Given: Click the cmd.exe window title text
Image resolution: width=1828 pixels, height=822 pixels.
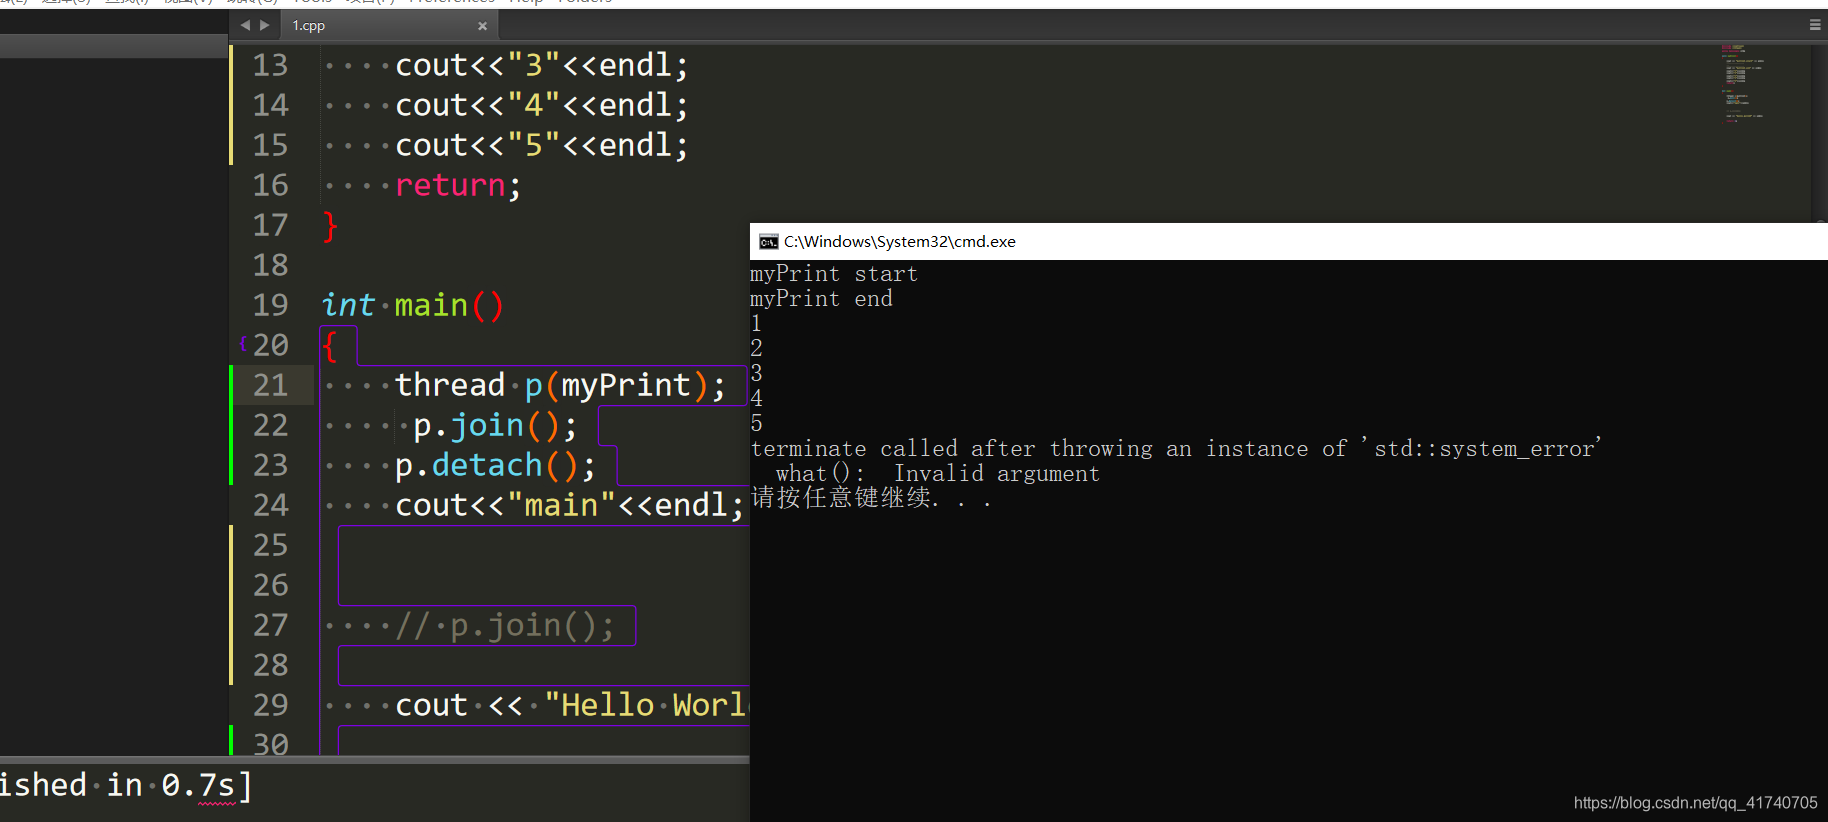Looking at the screenshot, I should 899,242.
